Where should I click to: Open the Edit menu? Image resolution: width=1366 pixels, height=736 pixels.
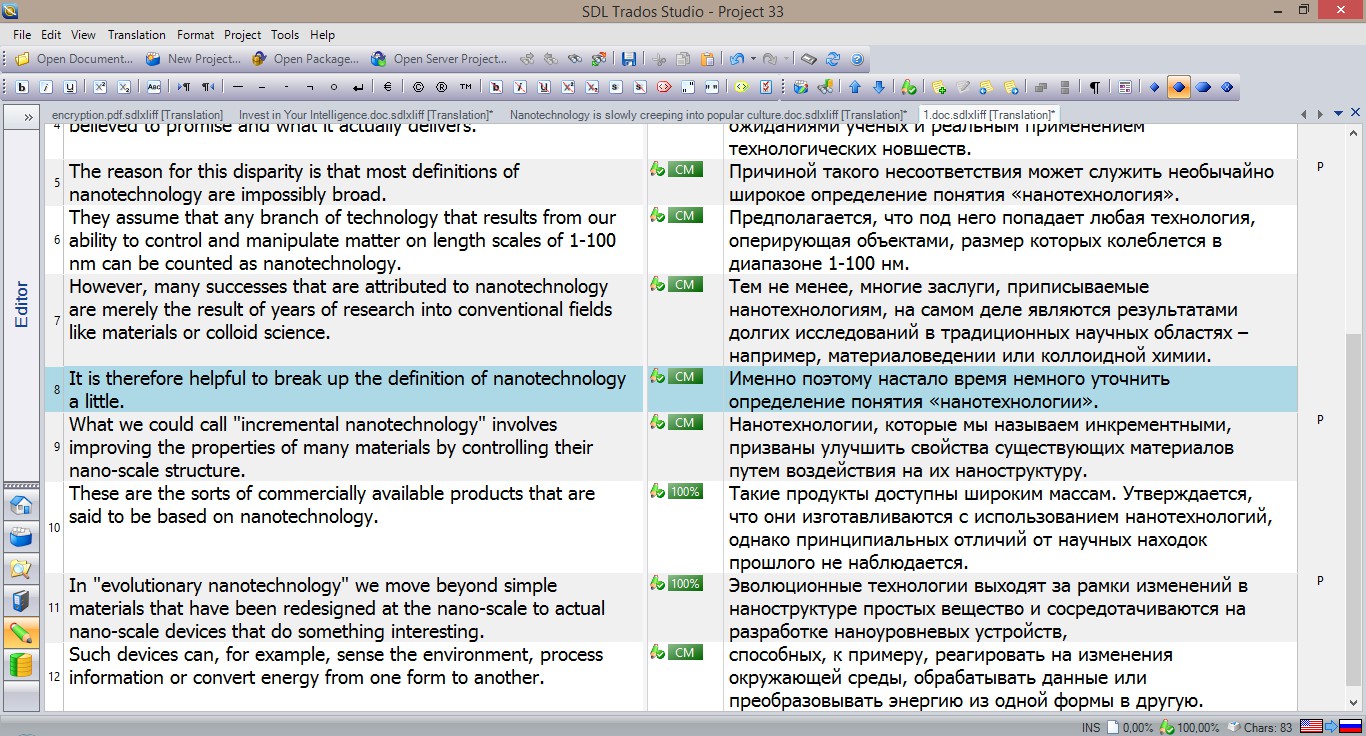click(51, 35)
